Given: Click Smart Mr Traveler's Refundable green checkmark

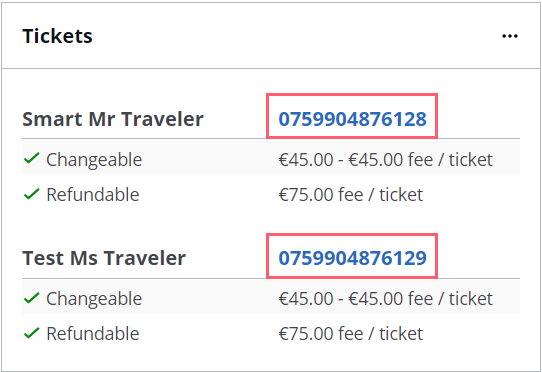Looking at the screenshot, I should point(31,194).
